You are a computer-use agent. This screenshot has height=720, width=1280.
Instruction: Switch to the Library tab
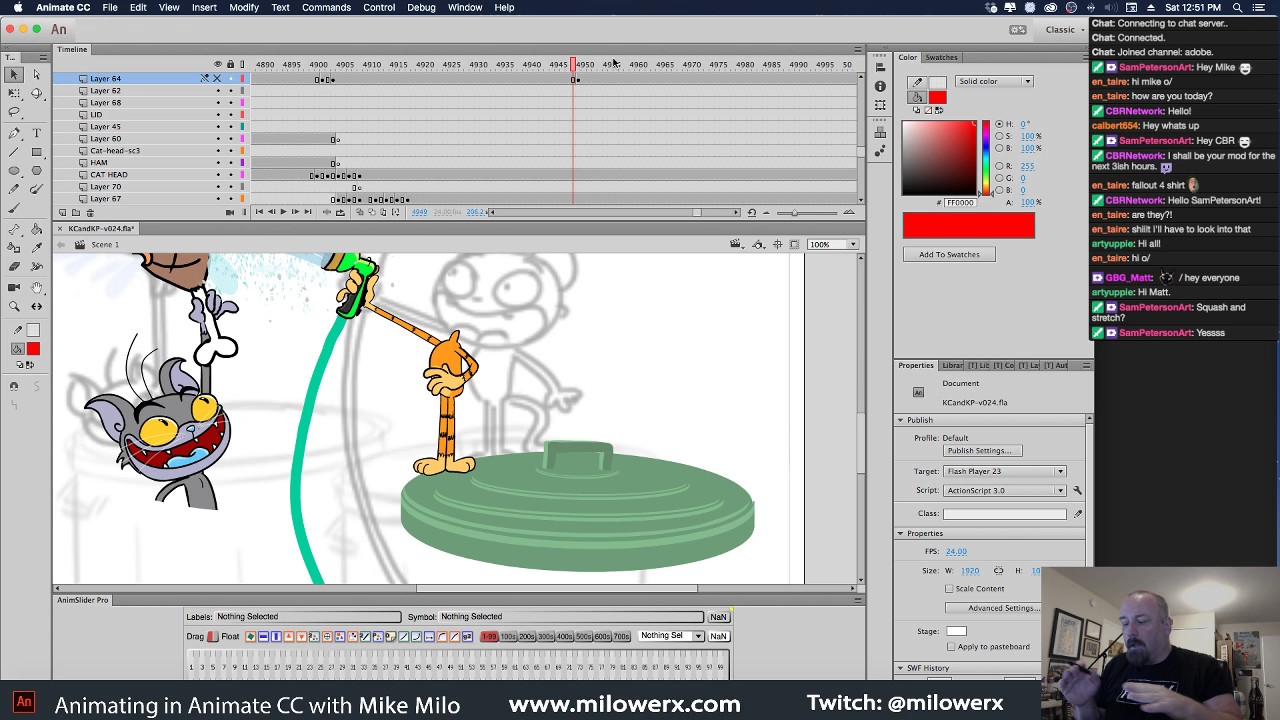pos(953,365)
